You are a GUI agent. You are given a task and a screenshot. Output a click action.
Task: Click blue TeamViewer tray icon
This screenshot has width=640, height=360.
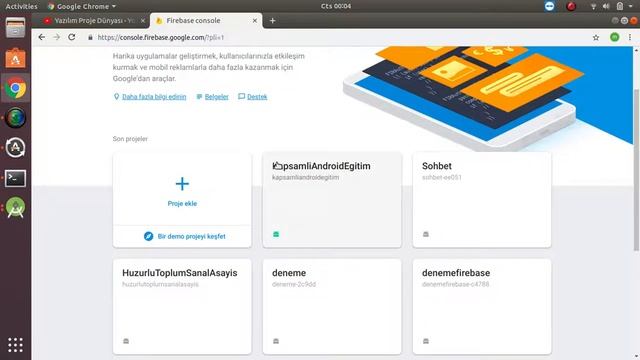click(x=549, y=6)
